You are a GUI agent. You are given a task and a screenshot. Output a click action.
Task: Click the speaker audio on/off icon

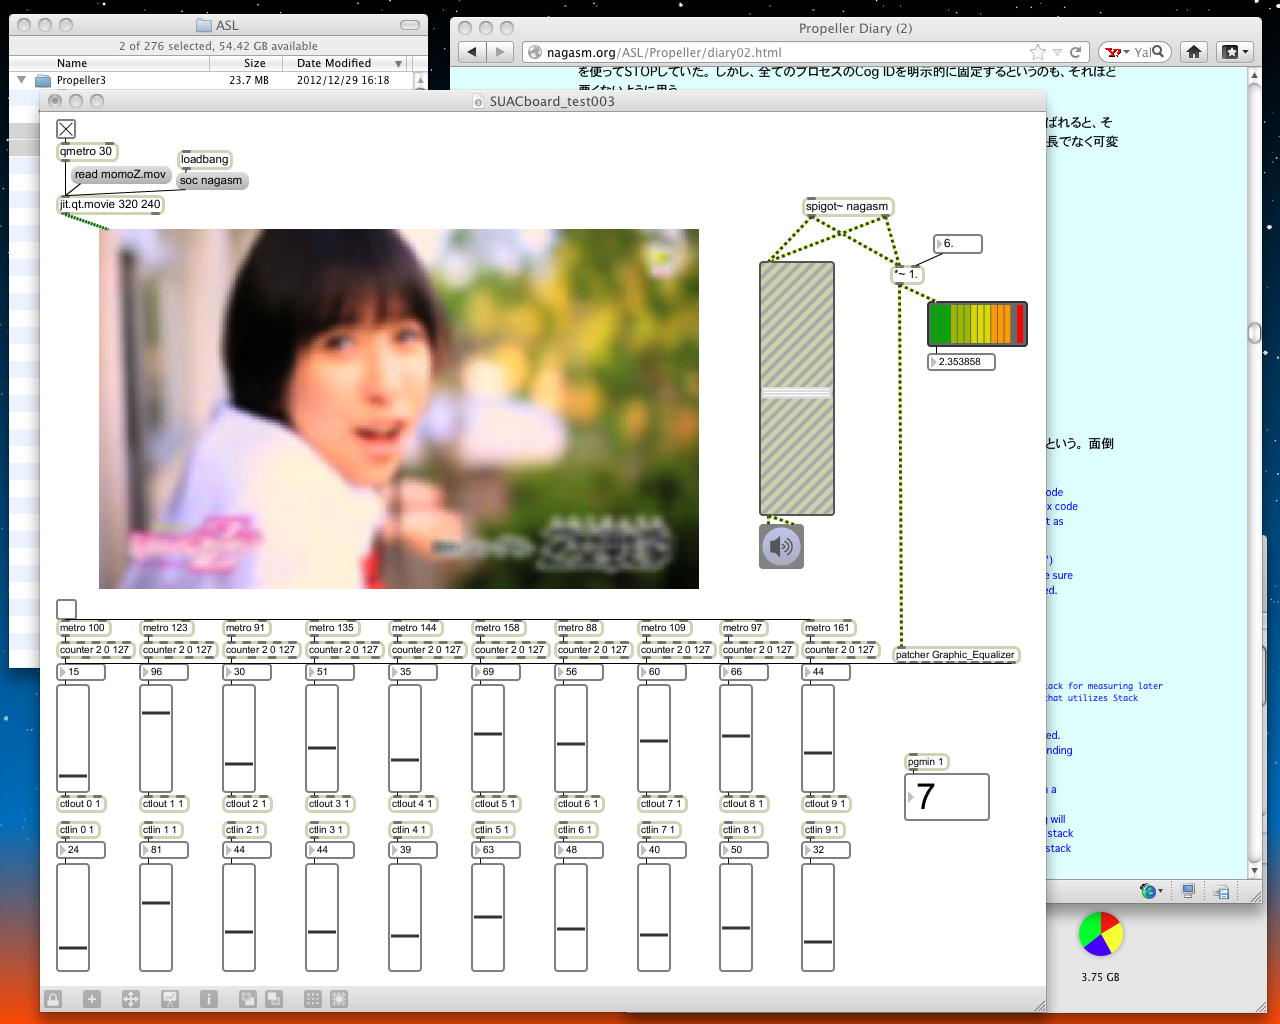(781, 547)
